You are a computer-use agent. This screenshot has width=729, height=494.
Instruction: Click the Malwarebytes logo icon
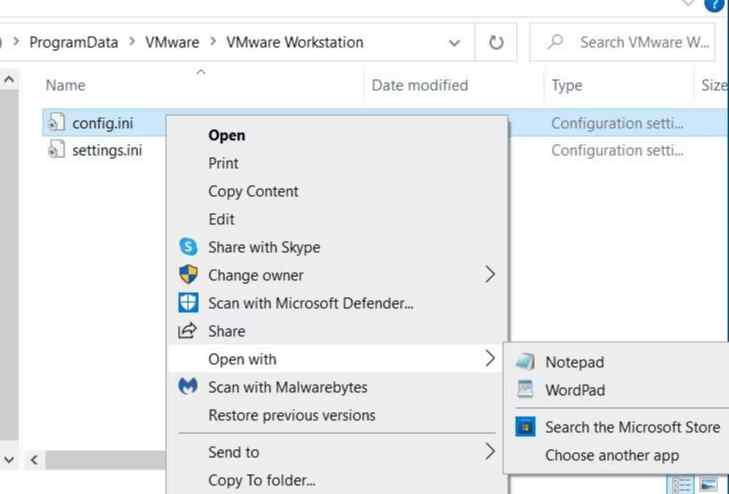coord(188,386)
